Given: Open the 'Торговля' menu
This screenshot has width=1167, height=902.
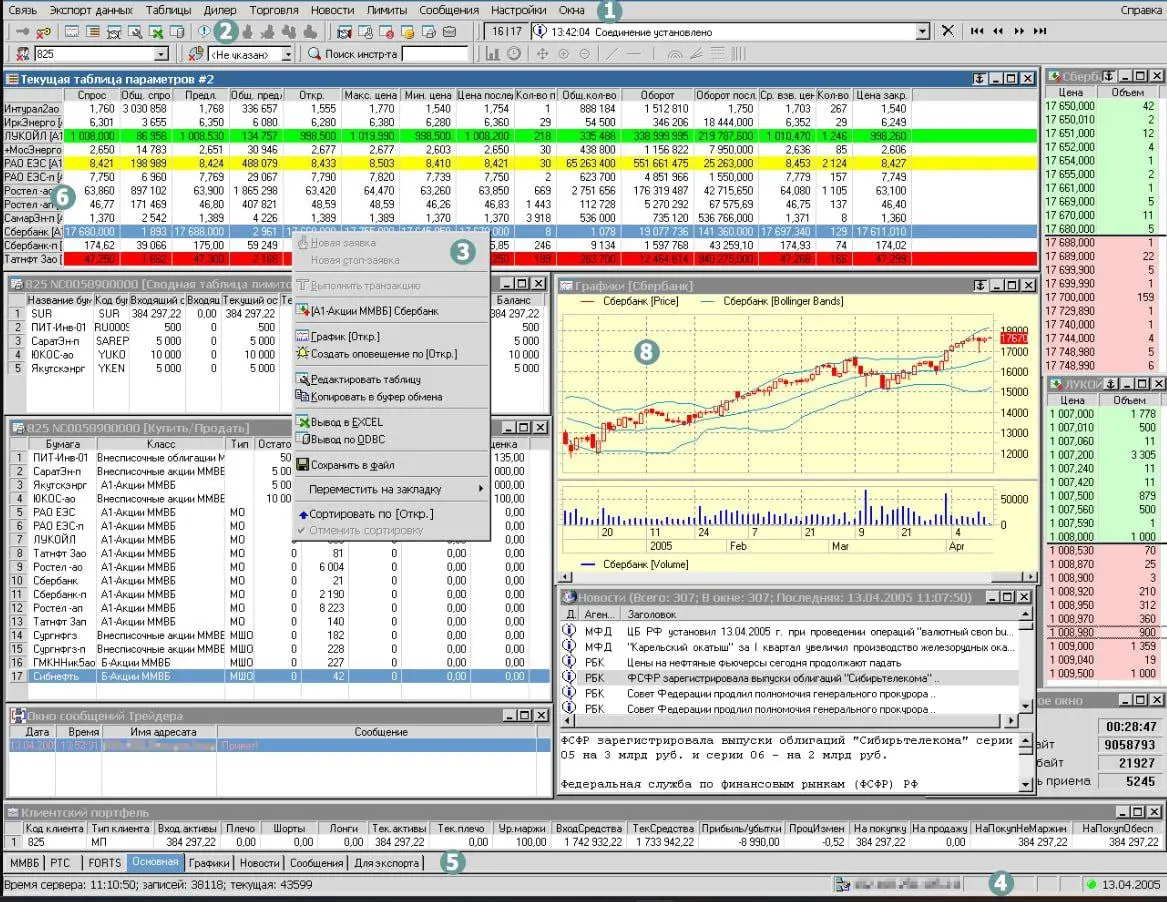Looking at the screenshot, I should point(273,10).
